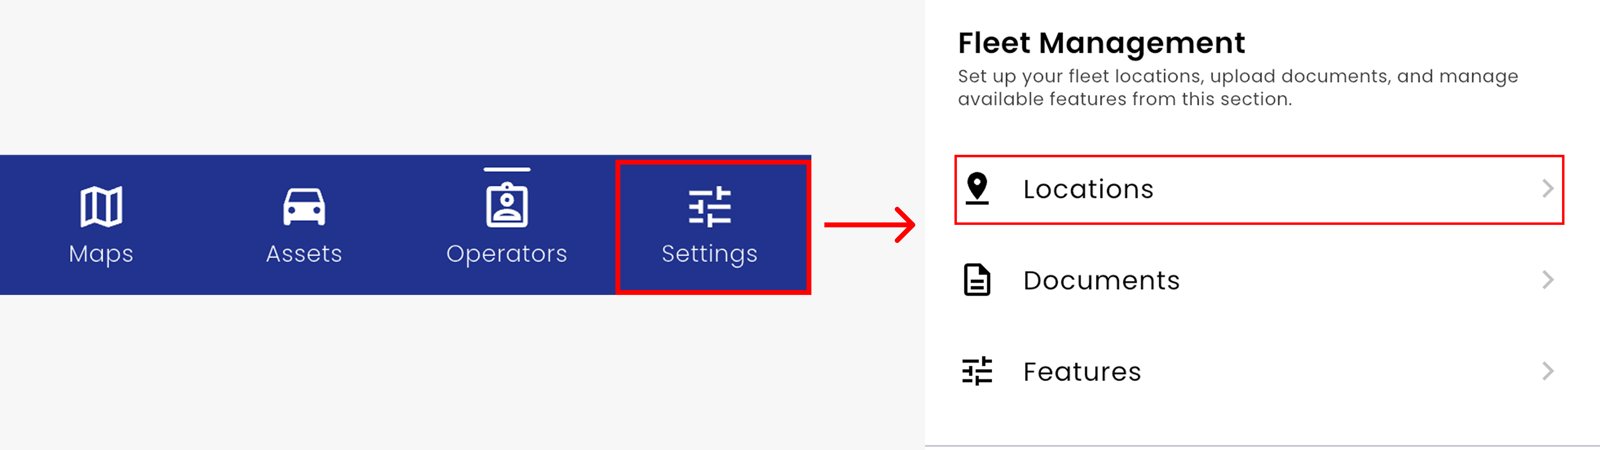1600x450 pixels.
Task: Tap the Maps folded-map icon
Action: 101,207
